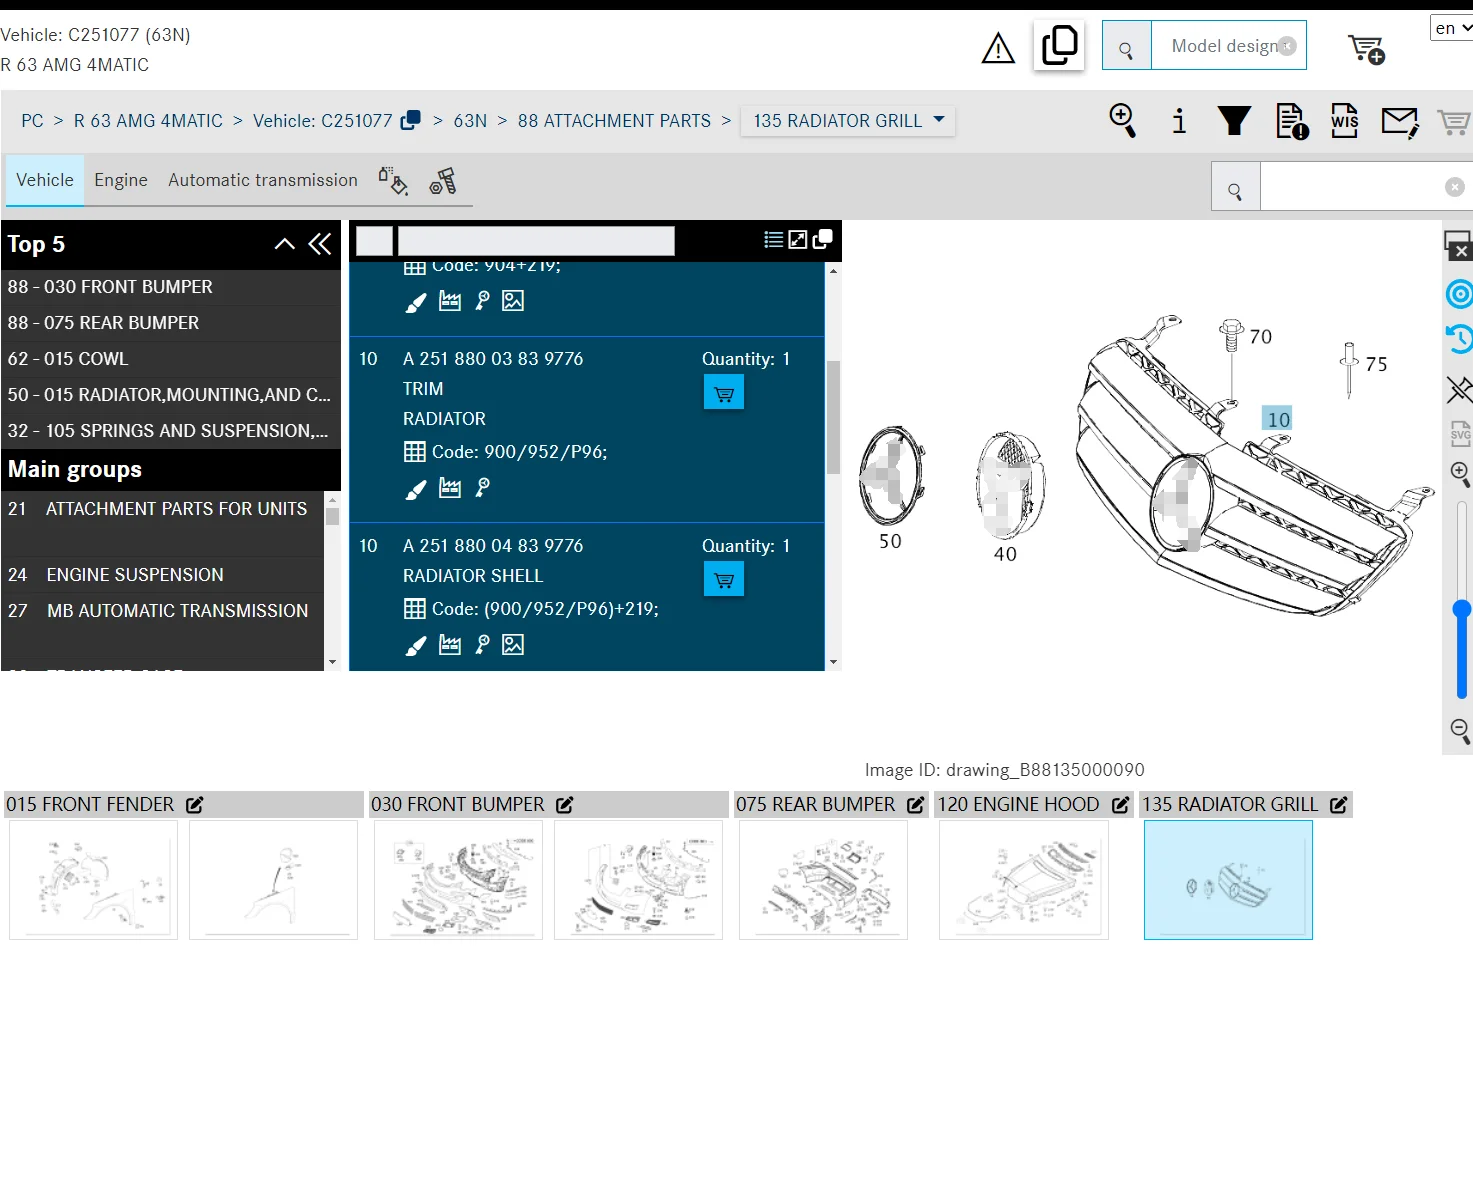
Task: Click factory icon under RADIATOR SHELL part
Action: click(x=450, y=645)
